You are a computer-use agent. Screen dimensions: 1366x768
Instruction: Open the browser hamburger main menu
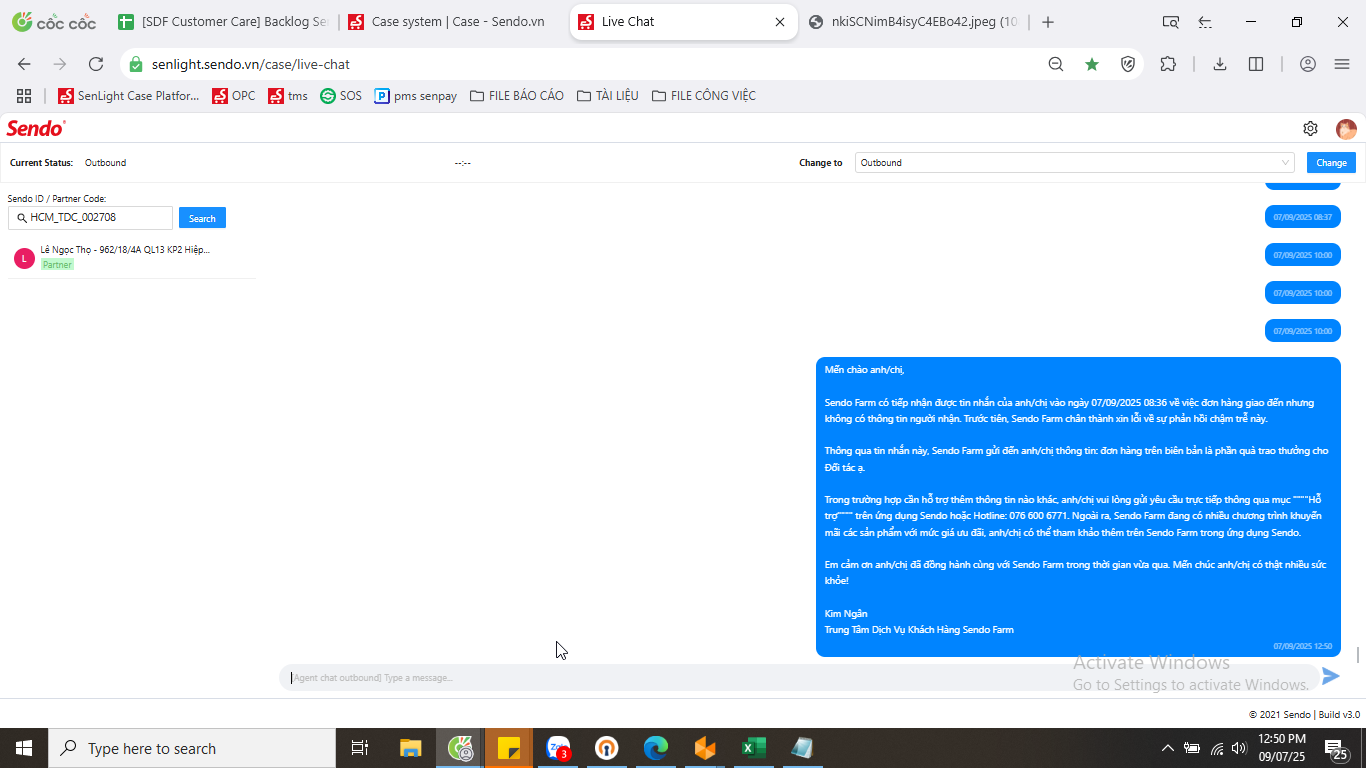(x=1342, y=64)
